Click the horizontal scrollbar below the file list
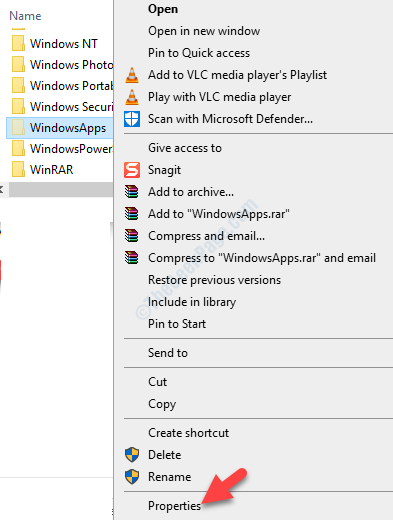The image size is (393, 520). pos(61,190)
